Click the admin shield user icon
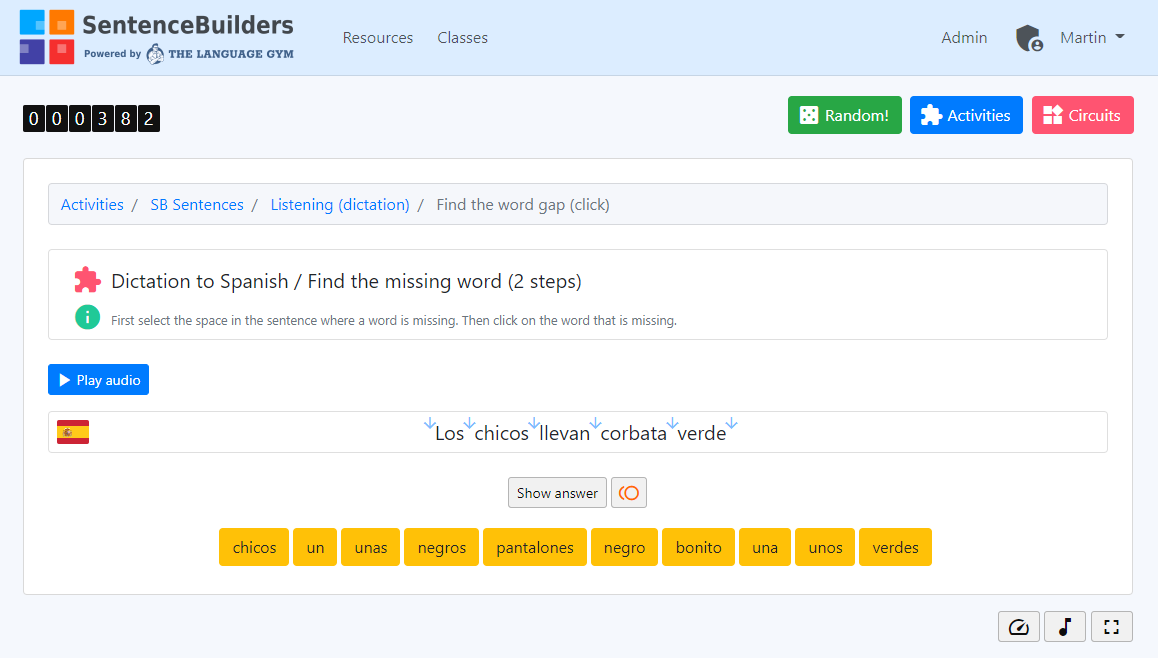 (x=1029, y=38)
